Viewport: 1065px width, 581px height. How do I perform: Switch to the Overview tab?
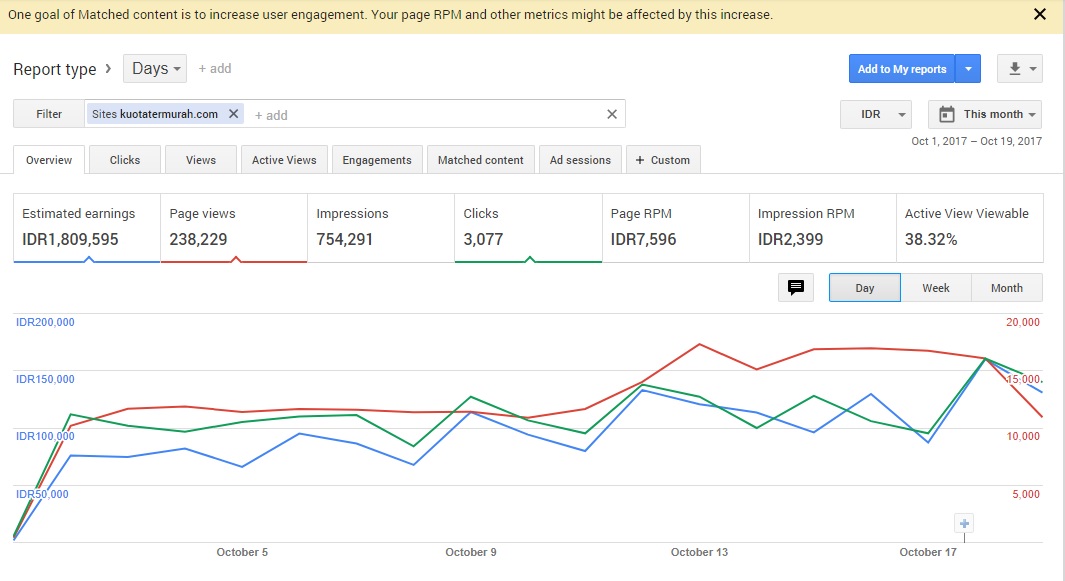click(49, 160)
